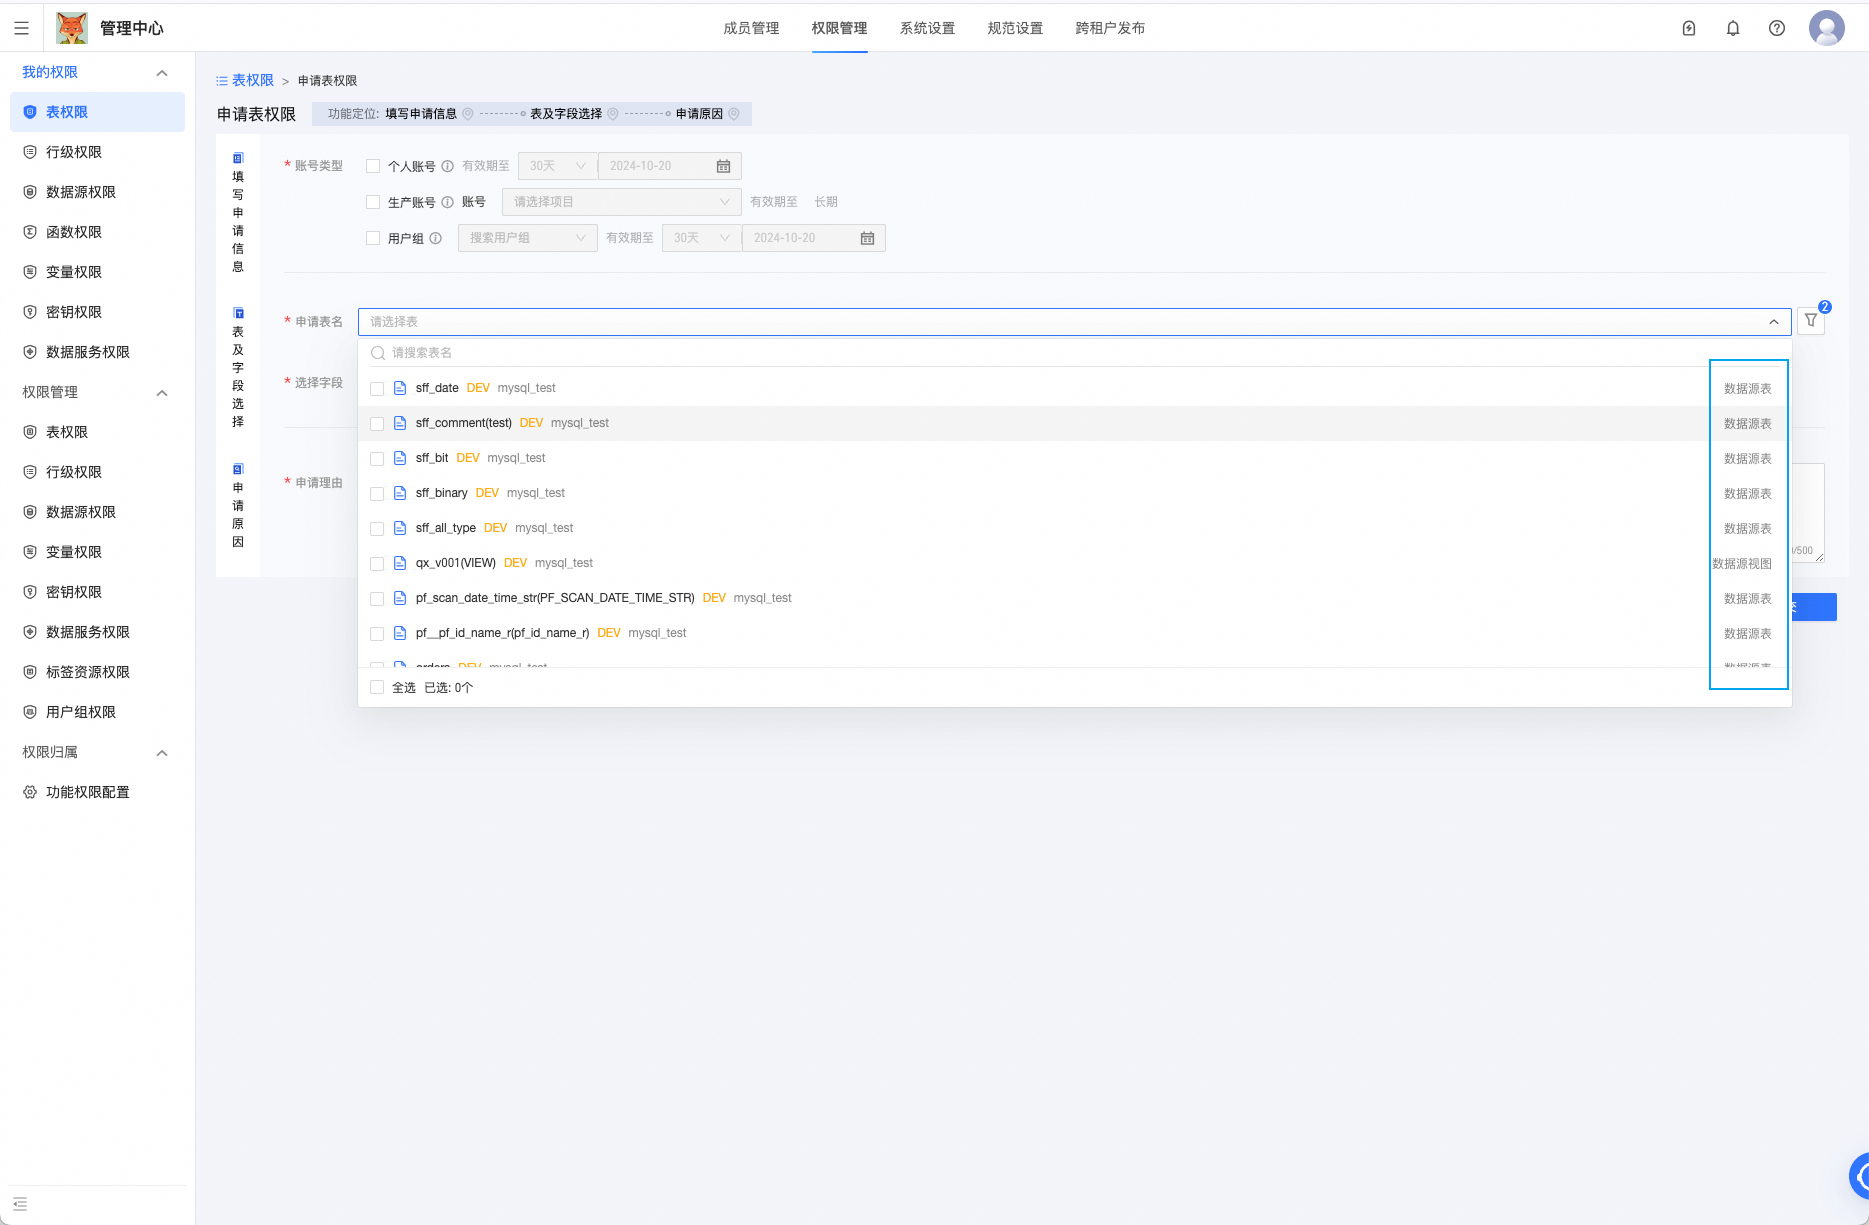Select 密钥权限 under 我的权限

74,311
